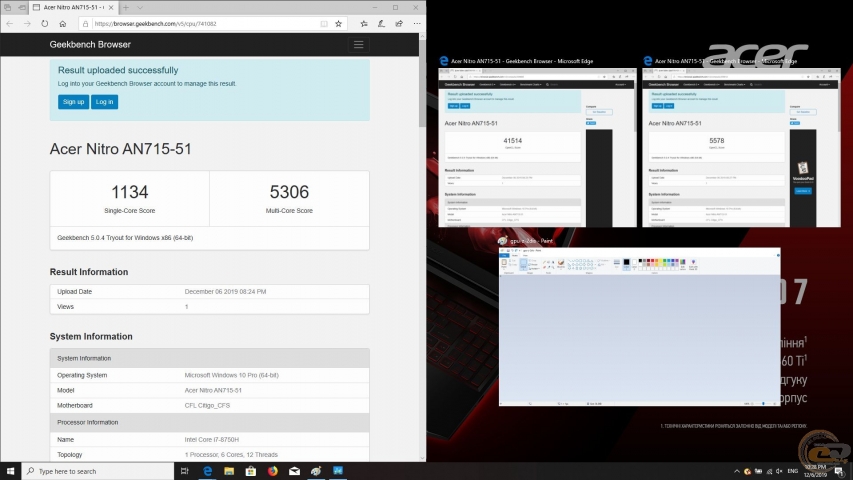
Task: Click scrollbar down arrow in Edge
Action: (422, 458)
